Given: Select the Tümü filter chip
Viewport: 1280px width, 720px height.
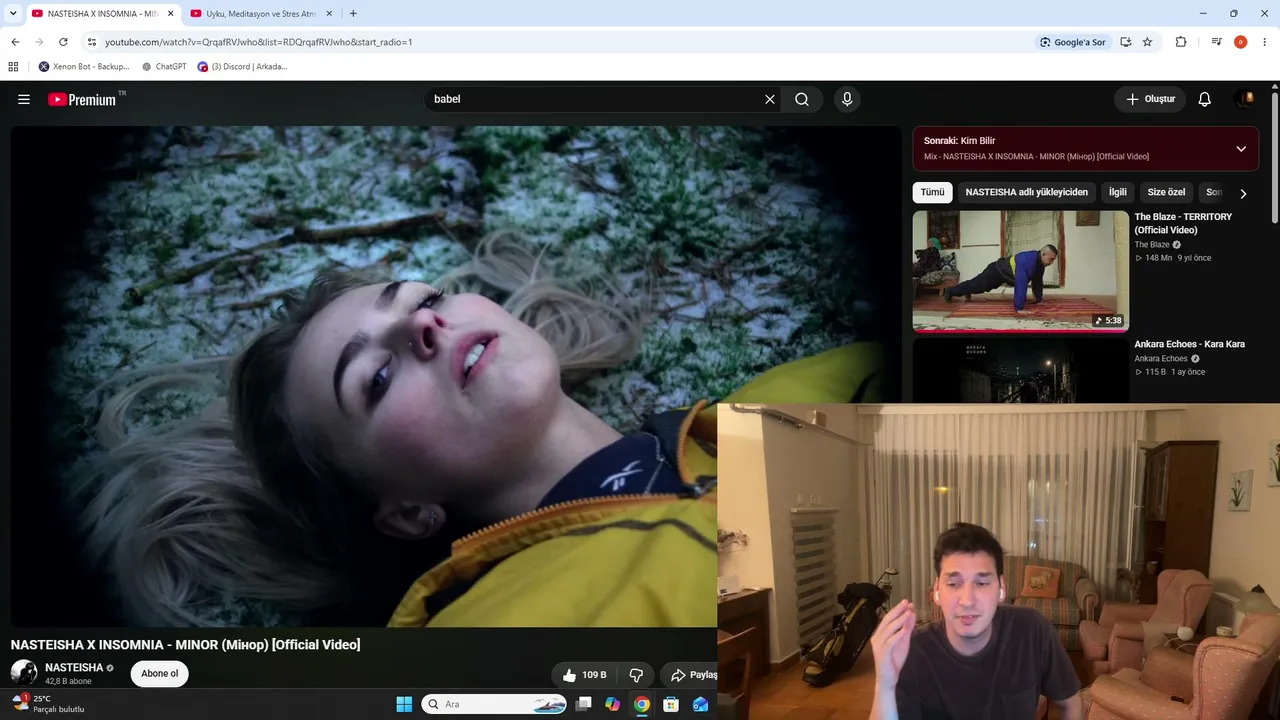Looking at the screenshot, I should 932,192.
